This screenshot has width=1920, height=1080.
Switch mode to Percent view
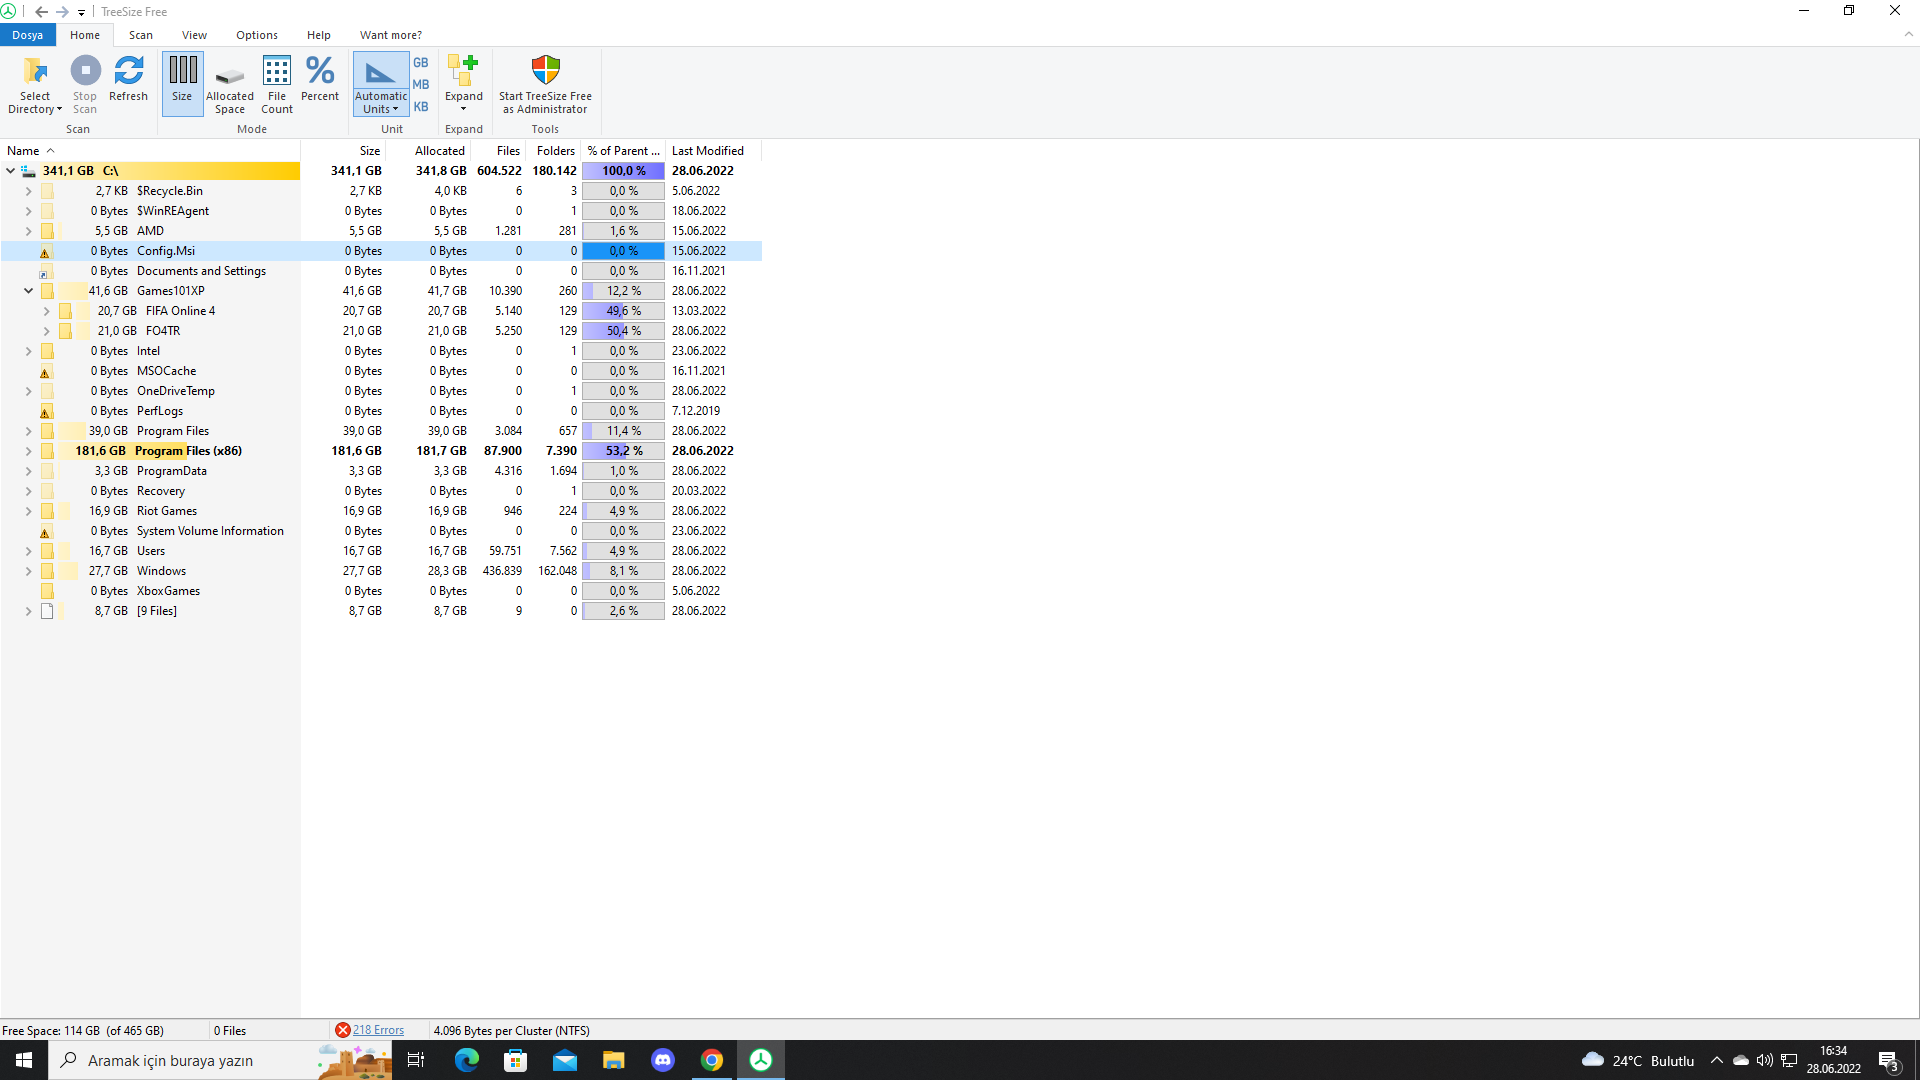(x=320, y=79)
